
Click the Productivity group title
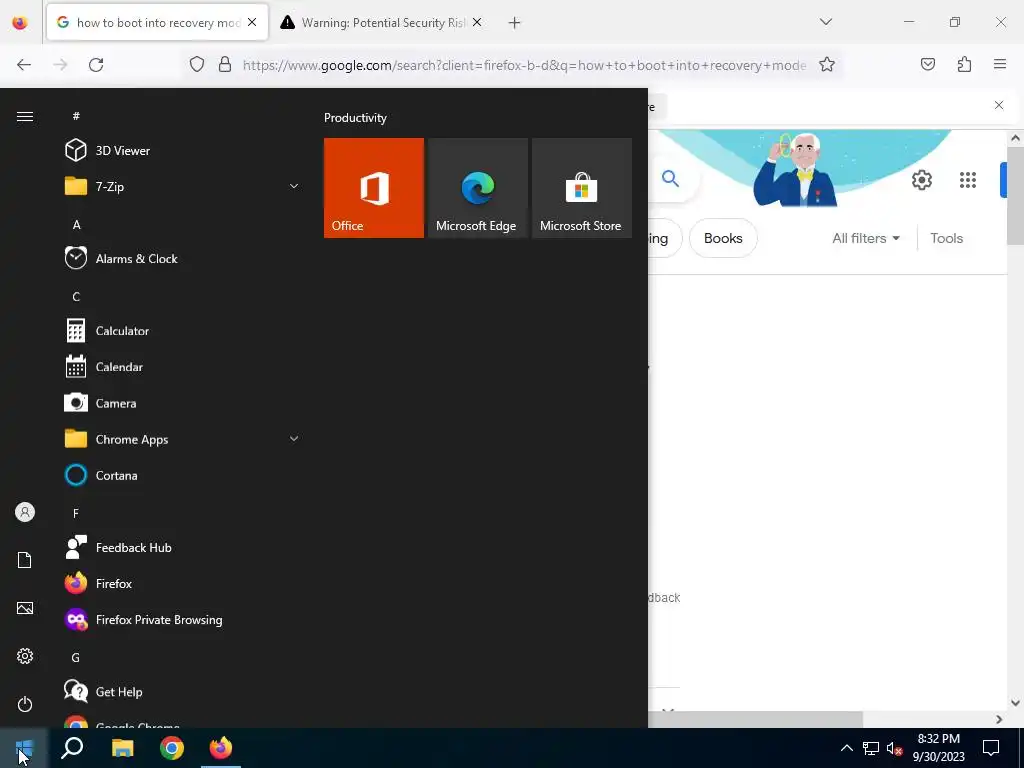355,118
